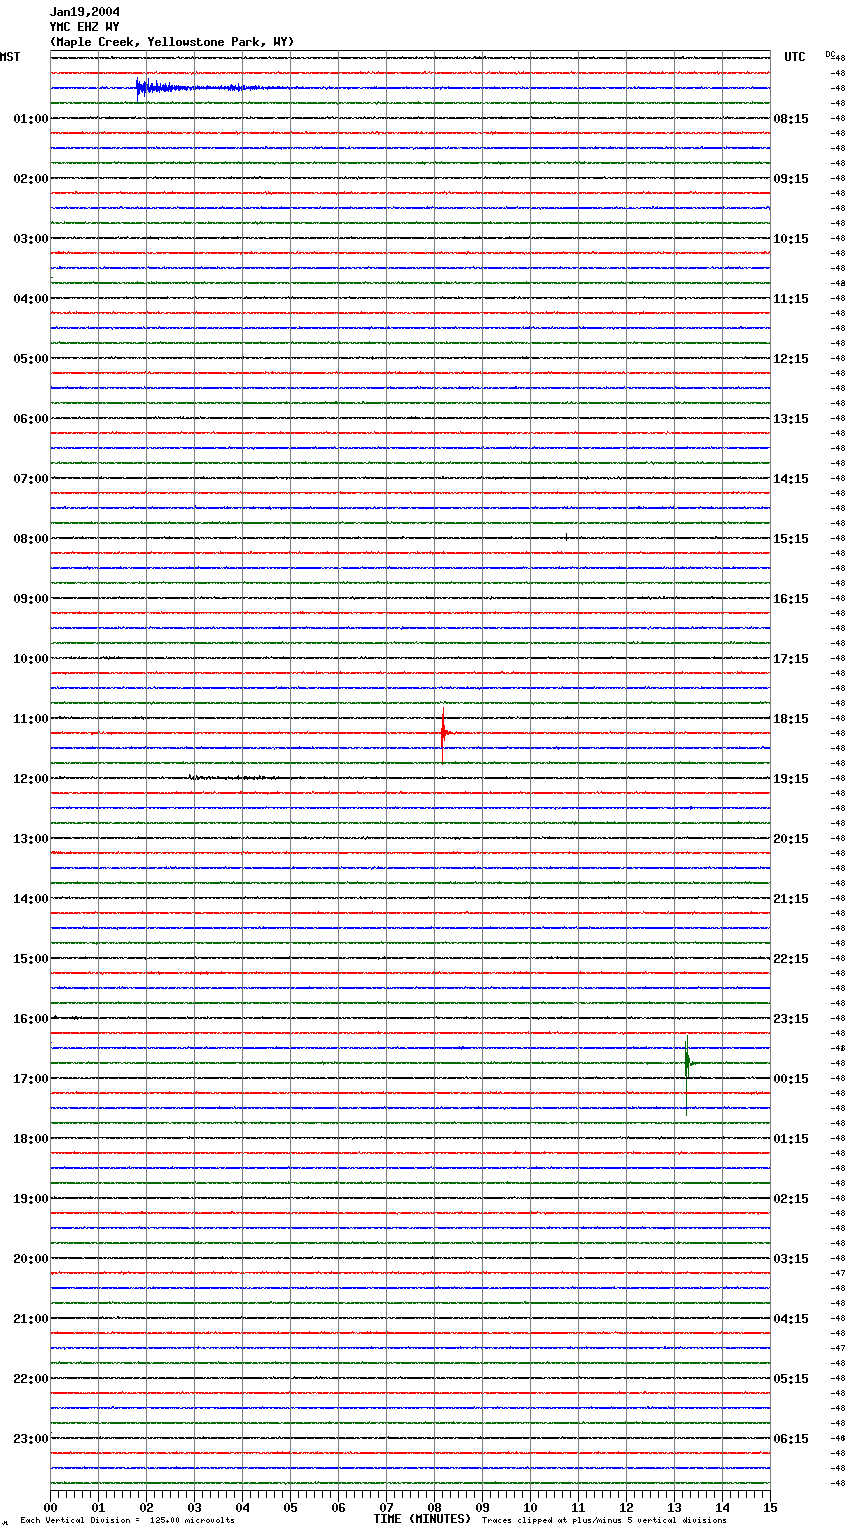Click 'Each Vertical Division = 125.00 microvolts' note
This screenshot has height=1534, width=850.
[x=127, y=1520]
